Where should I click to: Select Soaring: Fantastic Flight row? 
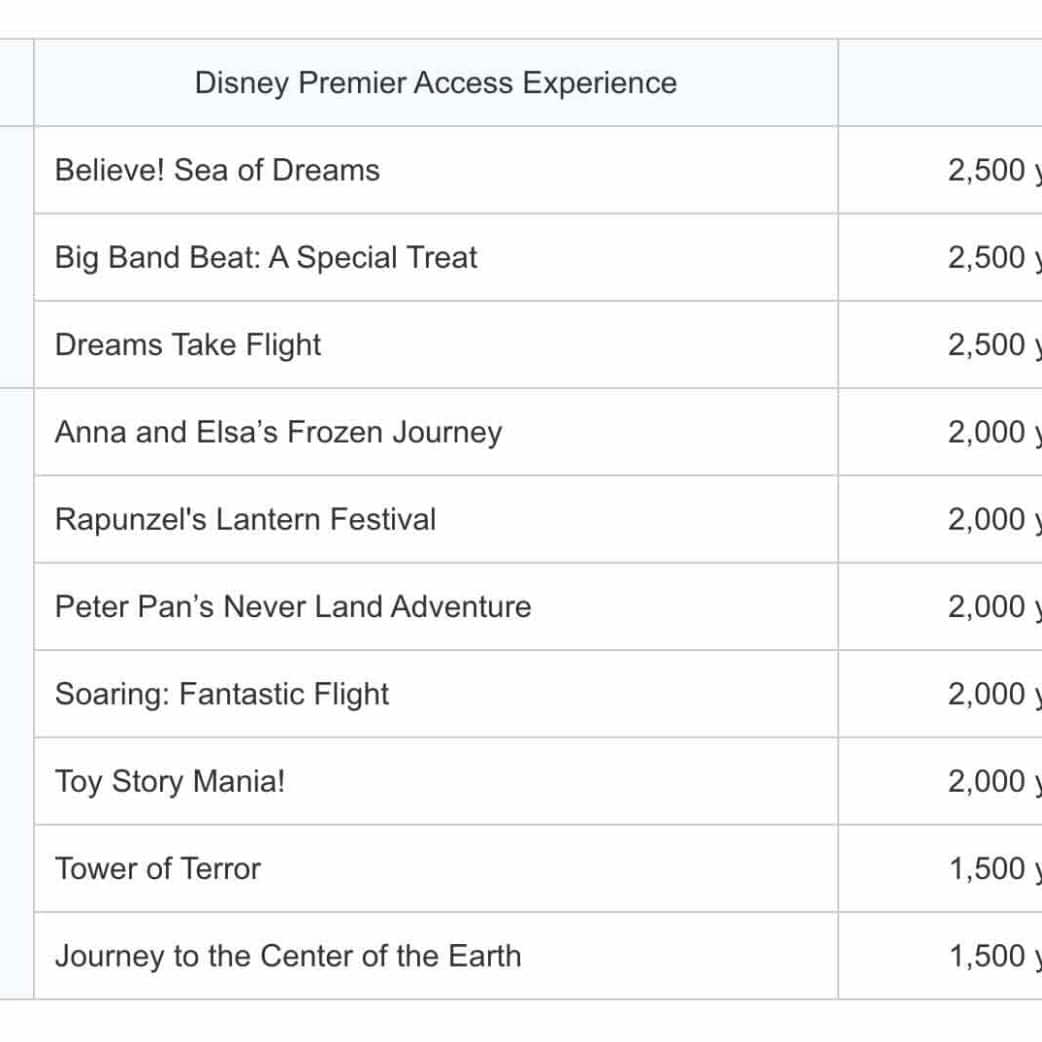221,694
